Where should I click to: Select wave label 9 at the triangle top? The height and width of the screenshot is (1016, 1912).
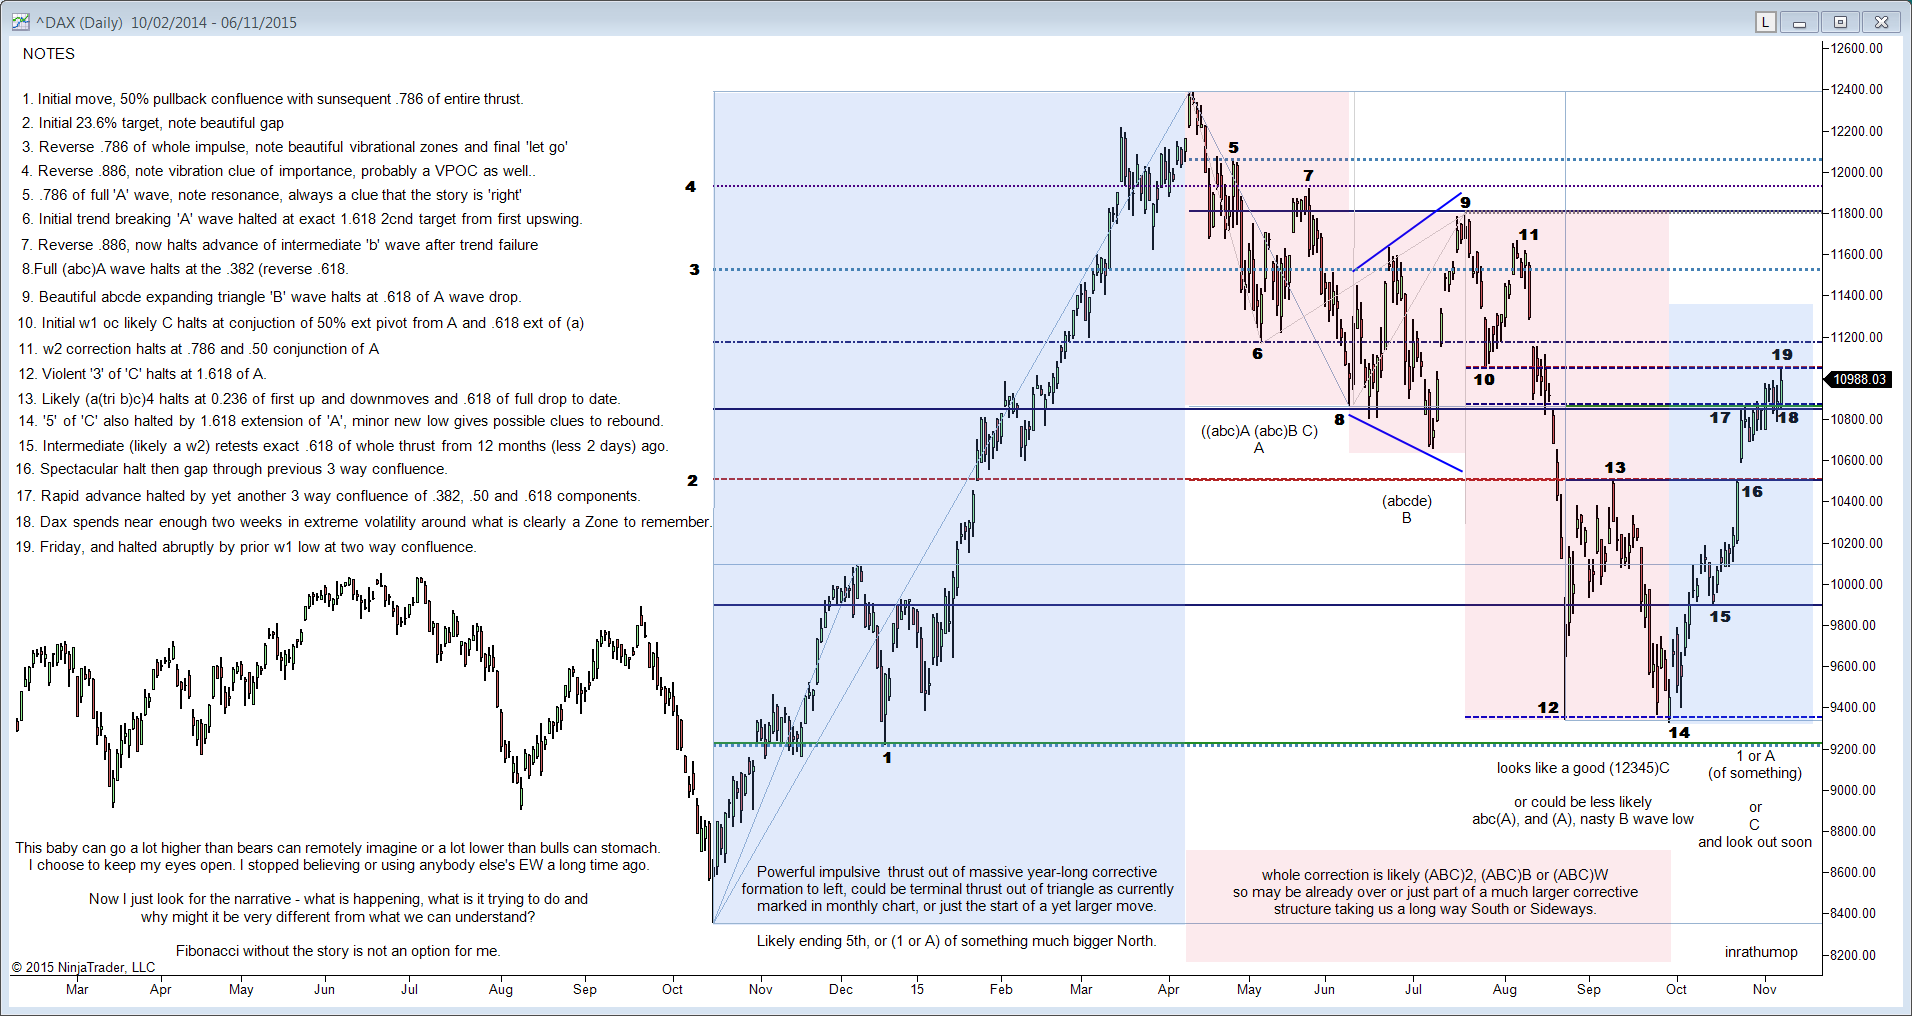coord(1465,203)
